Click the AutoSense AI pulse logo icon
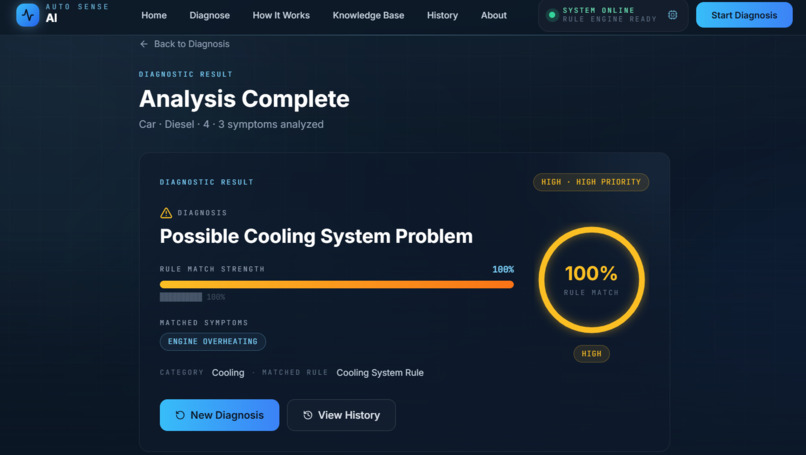This screenshot has width=806, height=455. pyautogui.click(x=28, y=15)
